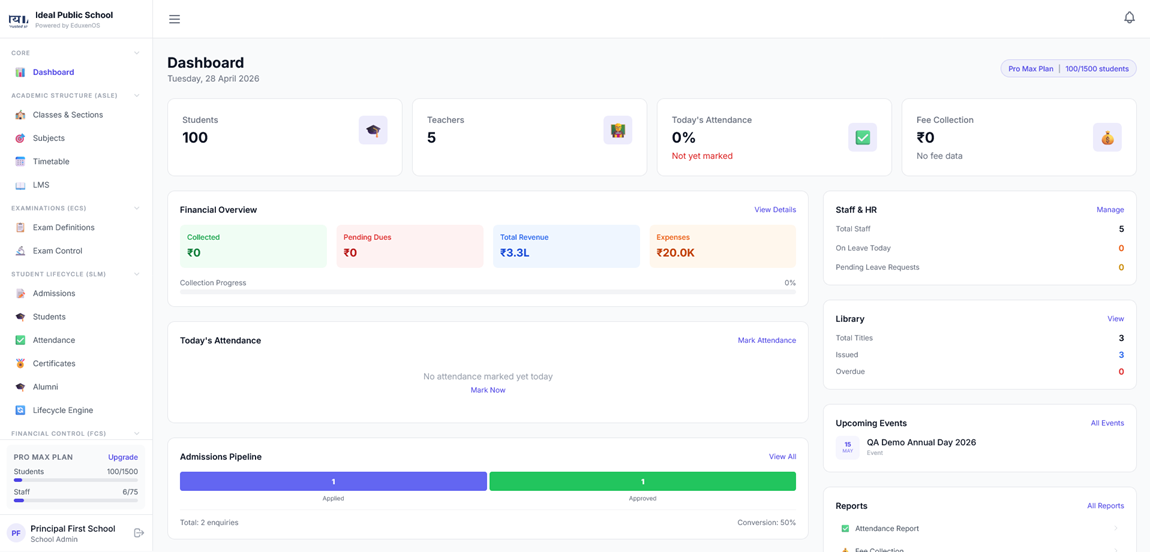The width and height of the screenshot is (1150, 552).
Task: Click the green check icon in Today's Attendance card
Action: pyautogui.click(x=862, y=137)
